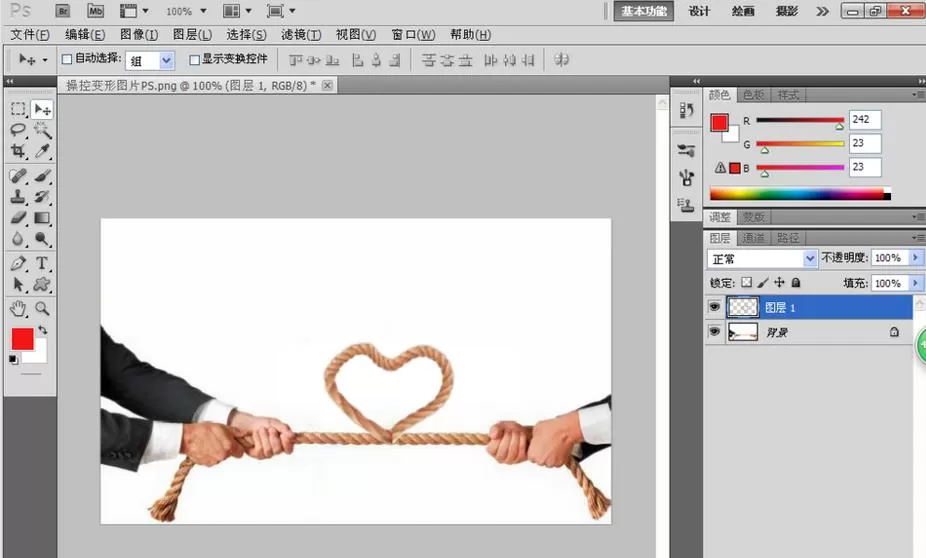Open the 100% zoom level dropdown
The width and height of the screenshot is (926, 558).
click(x=203, y=11)
